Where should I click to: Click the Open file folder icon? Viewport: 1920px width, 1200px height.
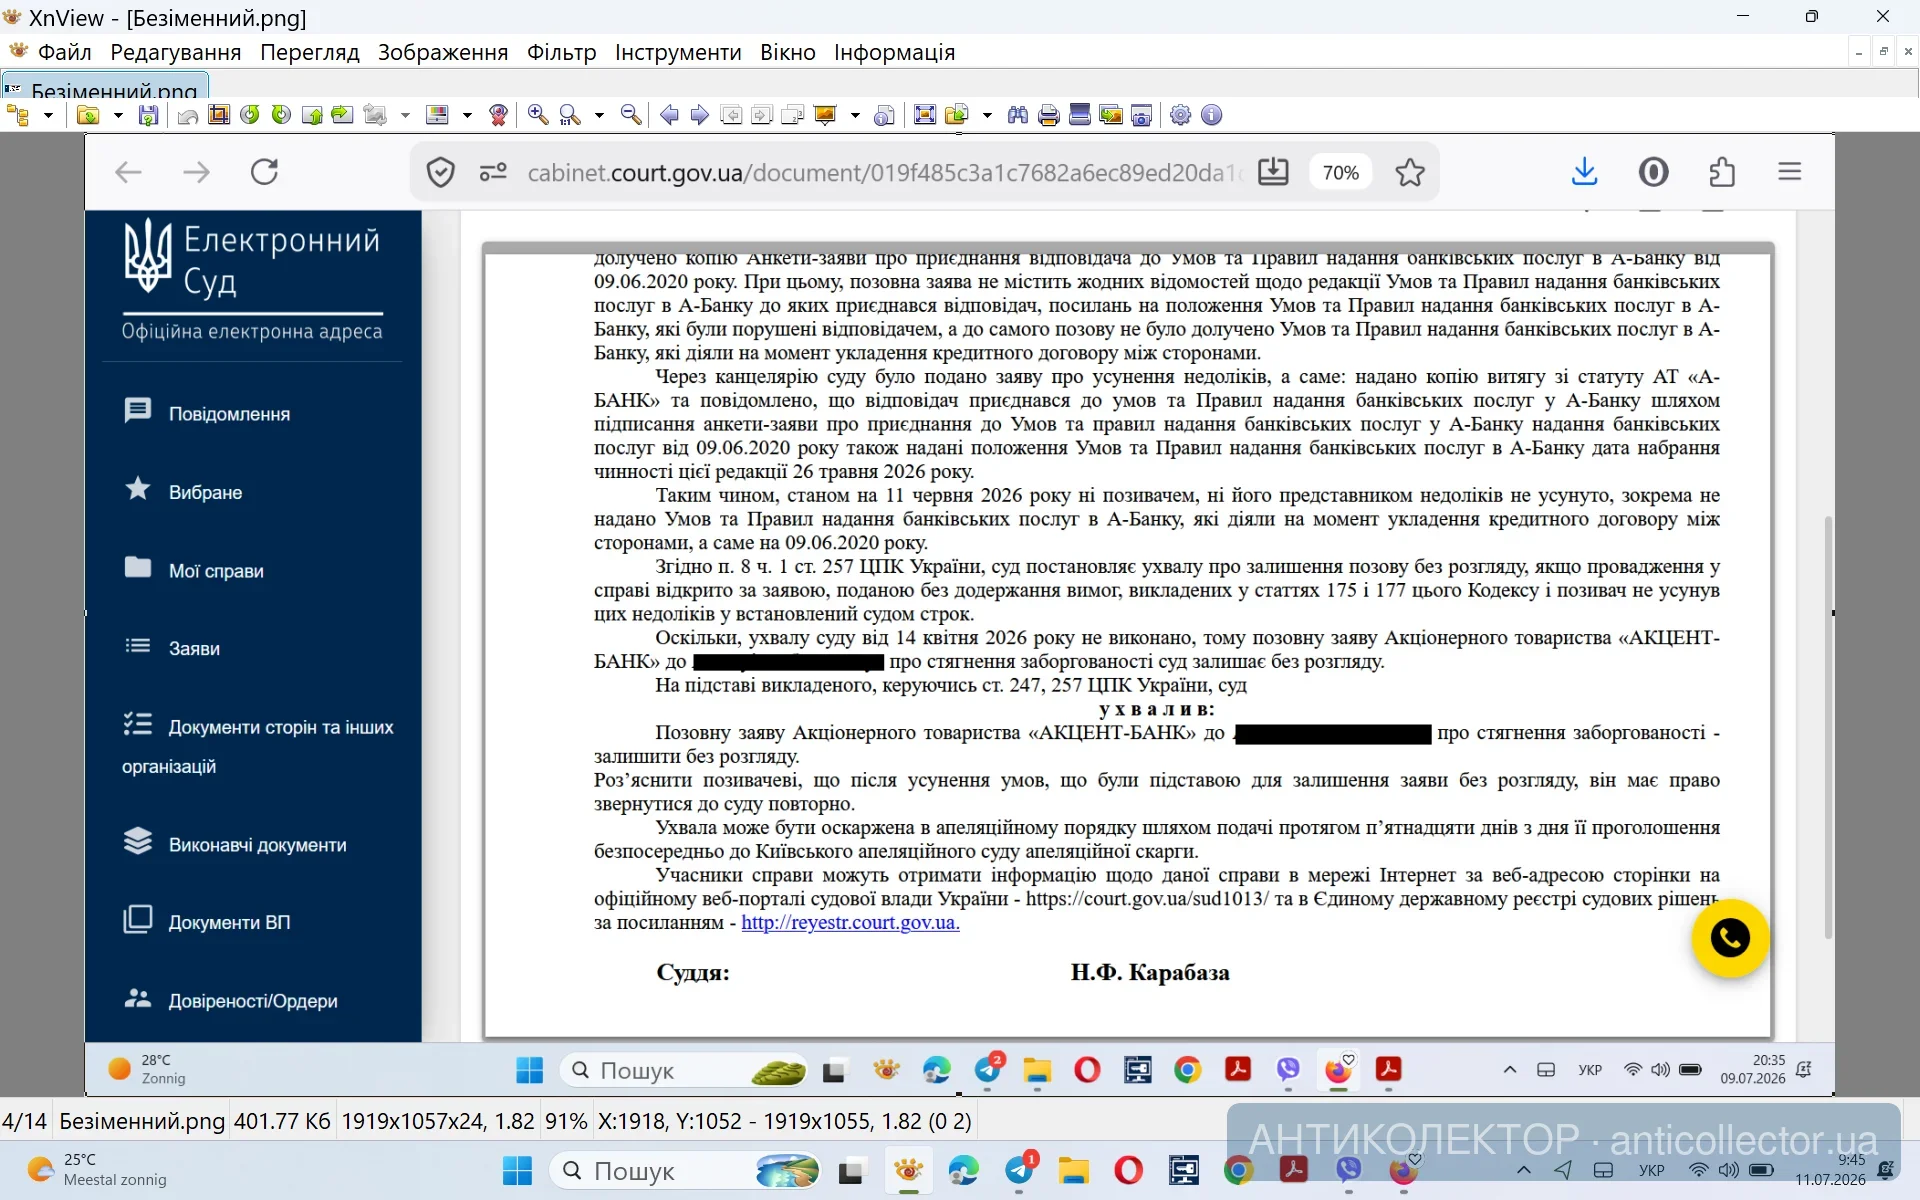click(x=88, y=115)
